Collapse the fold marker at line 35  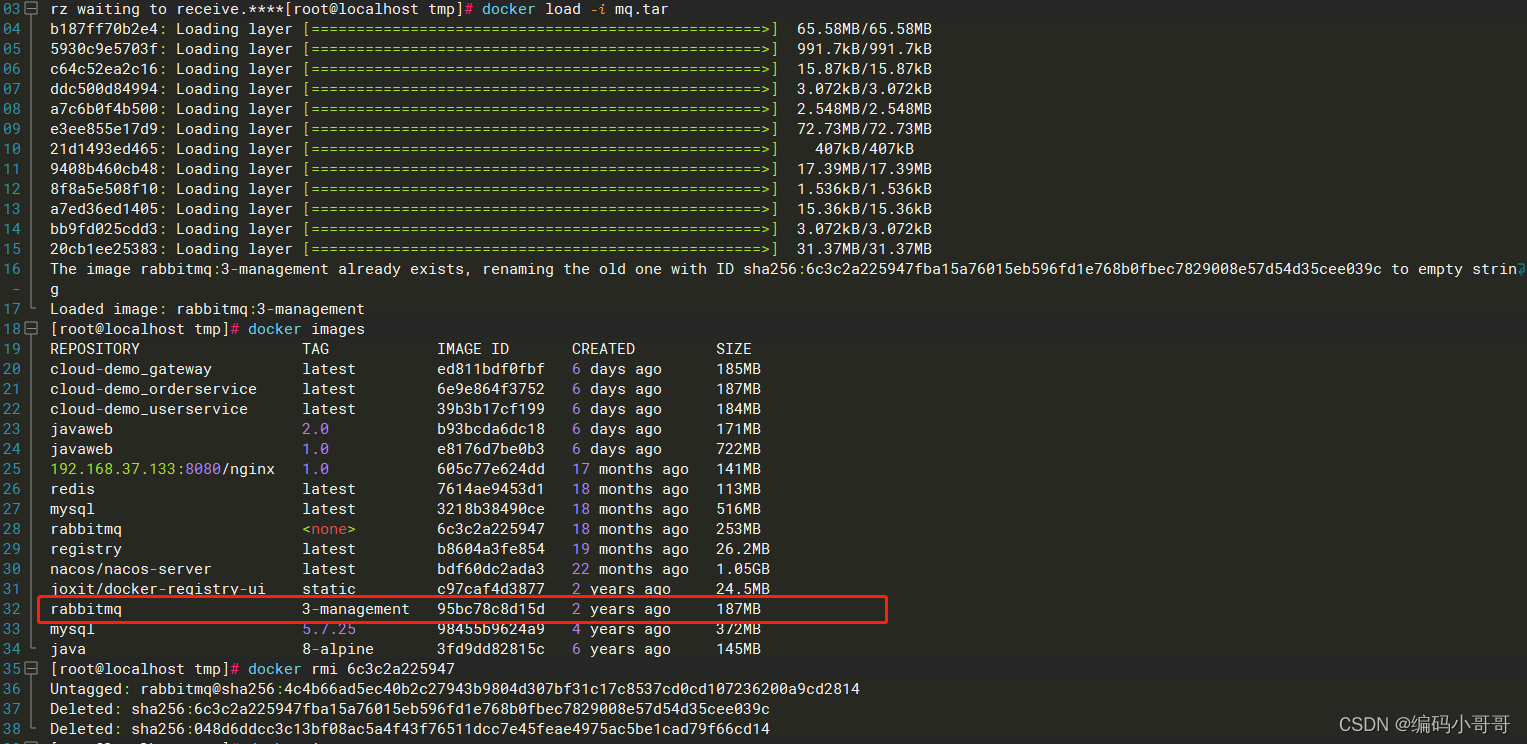pos(30,669)
